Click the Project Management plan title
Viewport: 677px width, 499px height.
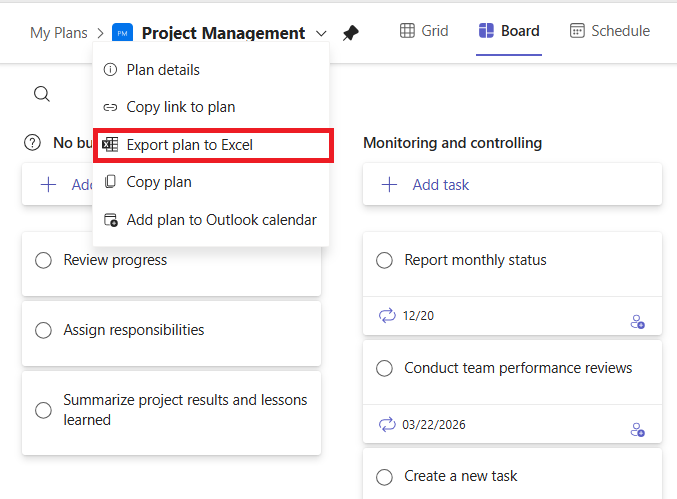tap(223, 33)
